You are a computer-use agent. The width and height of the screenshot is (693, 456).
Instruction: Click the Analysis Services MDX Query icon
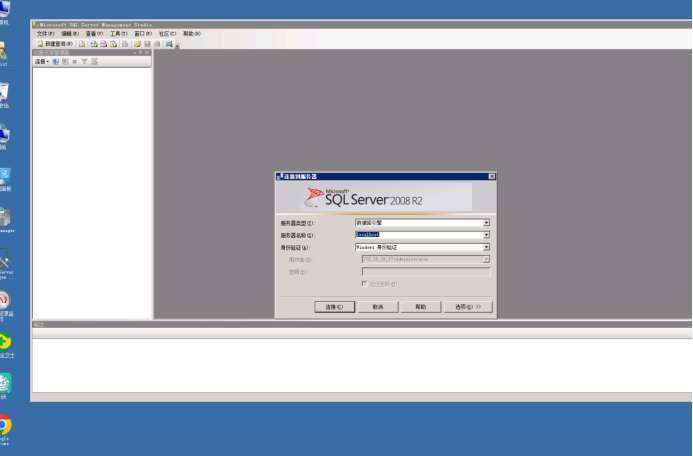[94, 44]
